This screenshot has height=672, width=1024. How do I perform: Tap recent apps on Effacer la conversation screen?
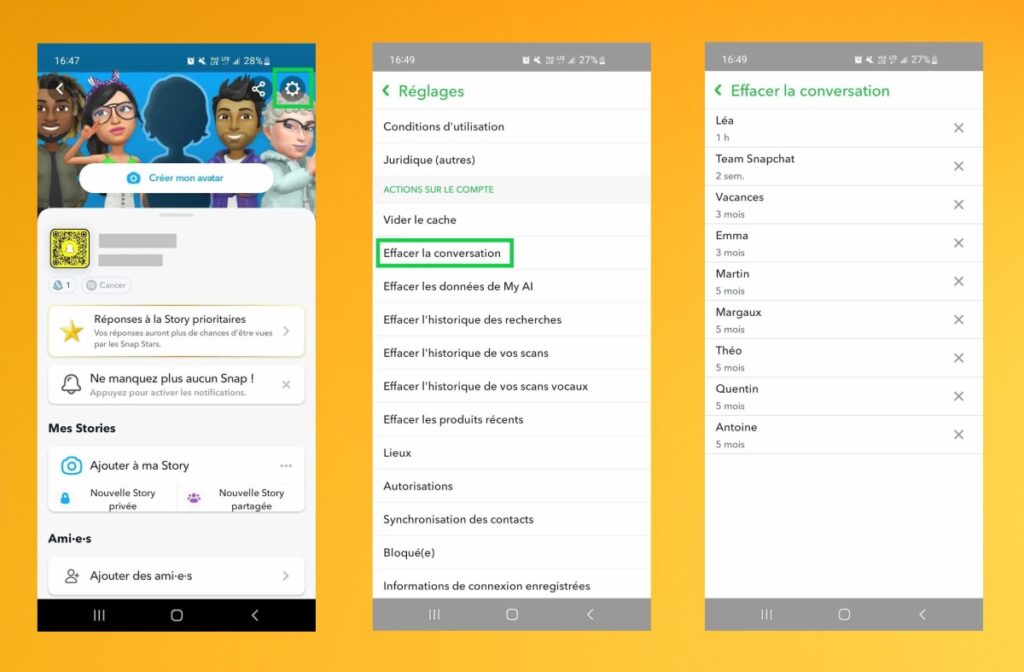767,615
